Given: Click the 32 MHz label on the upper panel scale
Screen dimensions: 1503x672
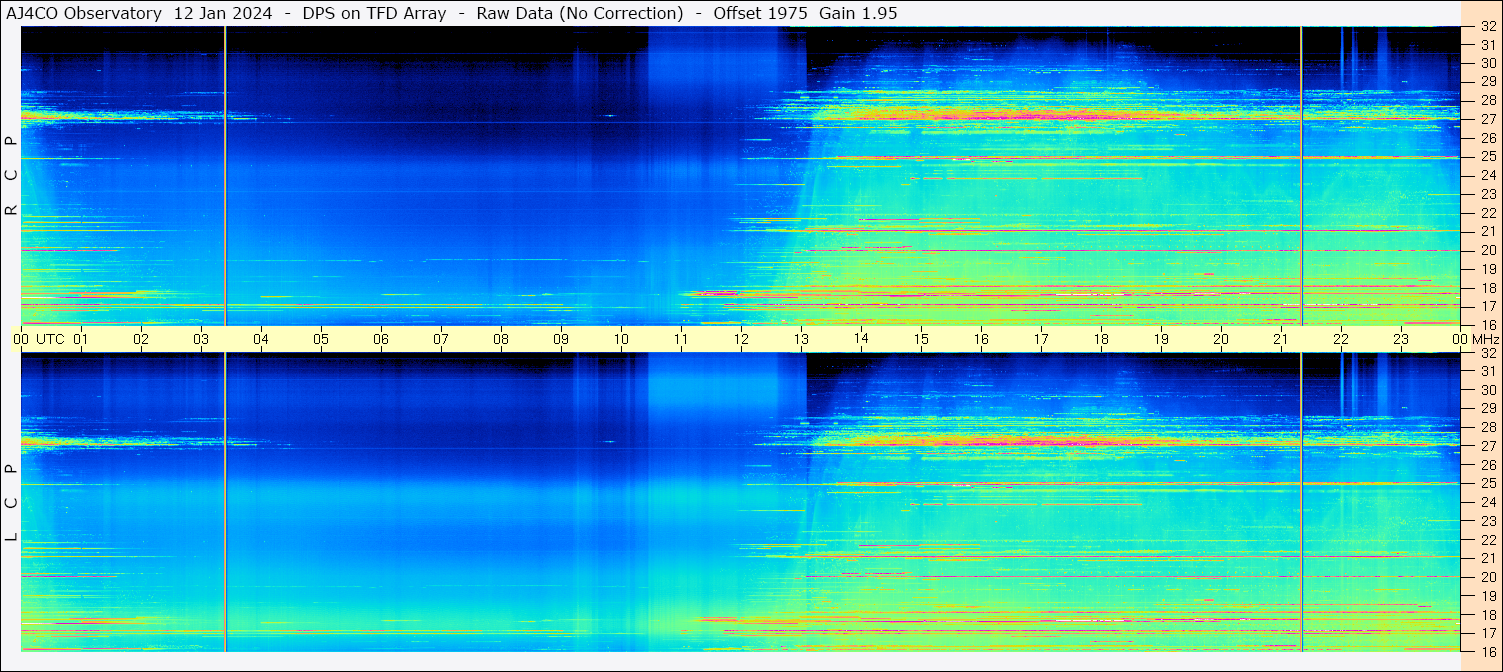Looking at the screenshot, I should (1488, 28).
